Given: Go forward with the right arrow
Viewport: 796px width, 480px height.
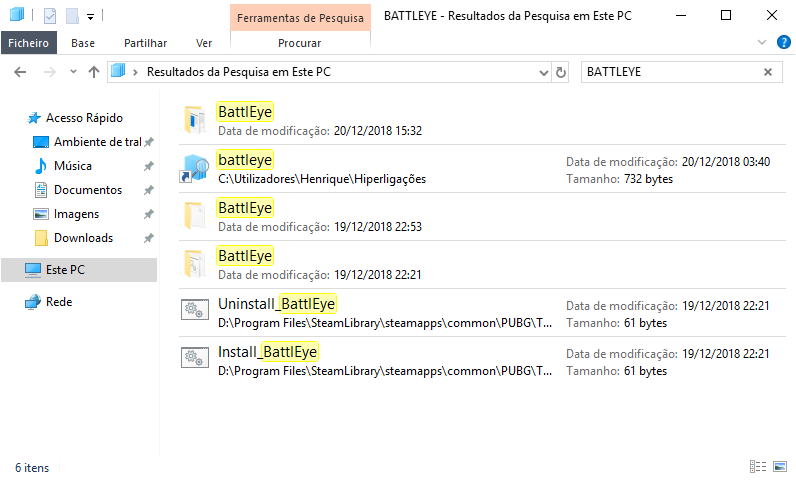Looking at the screenshot, I should 49,72.
